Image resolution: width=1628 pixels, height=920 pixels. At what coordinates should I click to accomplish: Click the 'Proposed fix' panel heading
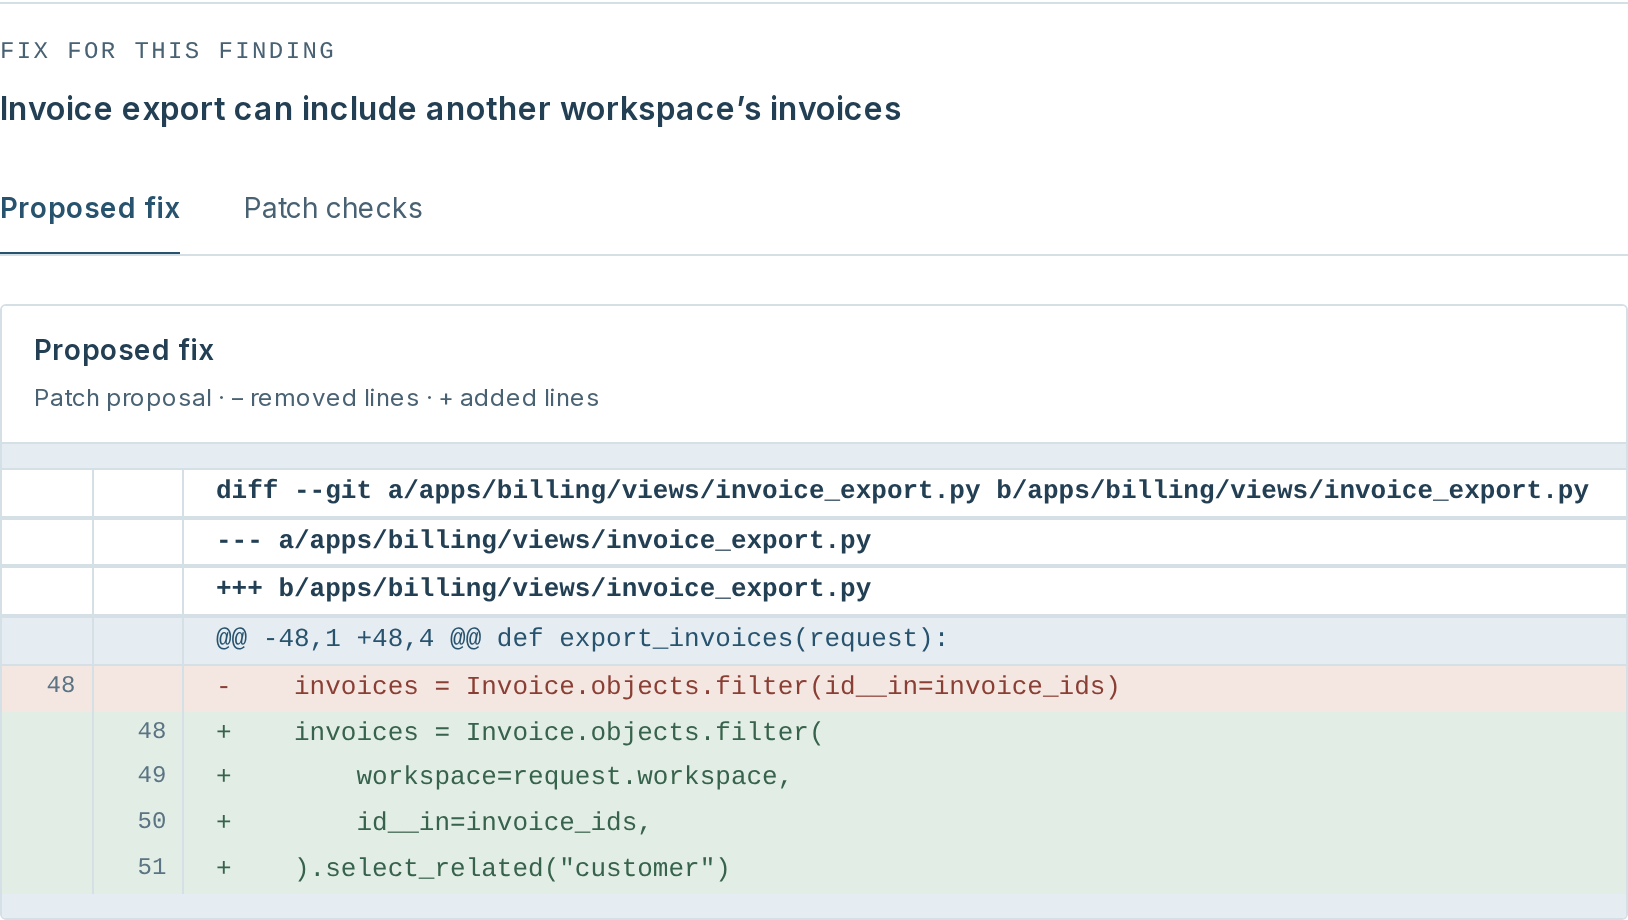(x=124, y=350)
